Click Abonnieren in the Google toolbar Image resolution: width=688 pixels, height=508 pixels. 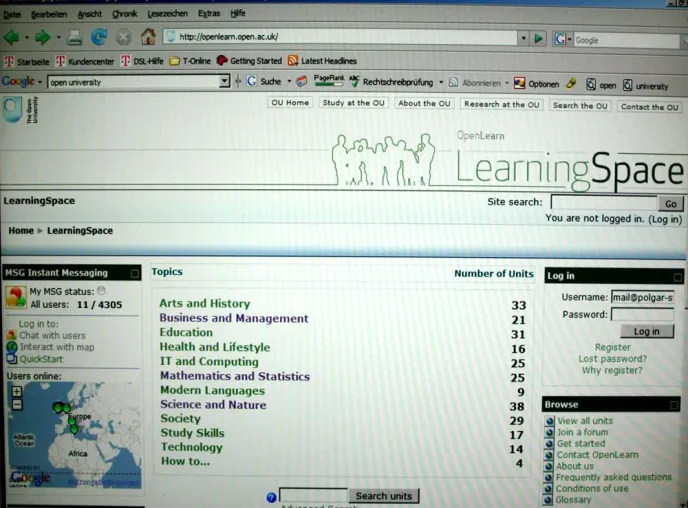tap(475, 83)
